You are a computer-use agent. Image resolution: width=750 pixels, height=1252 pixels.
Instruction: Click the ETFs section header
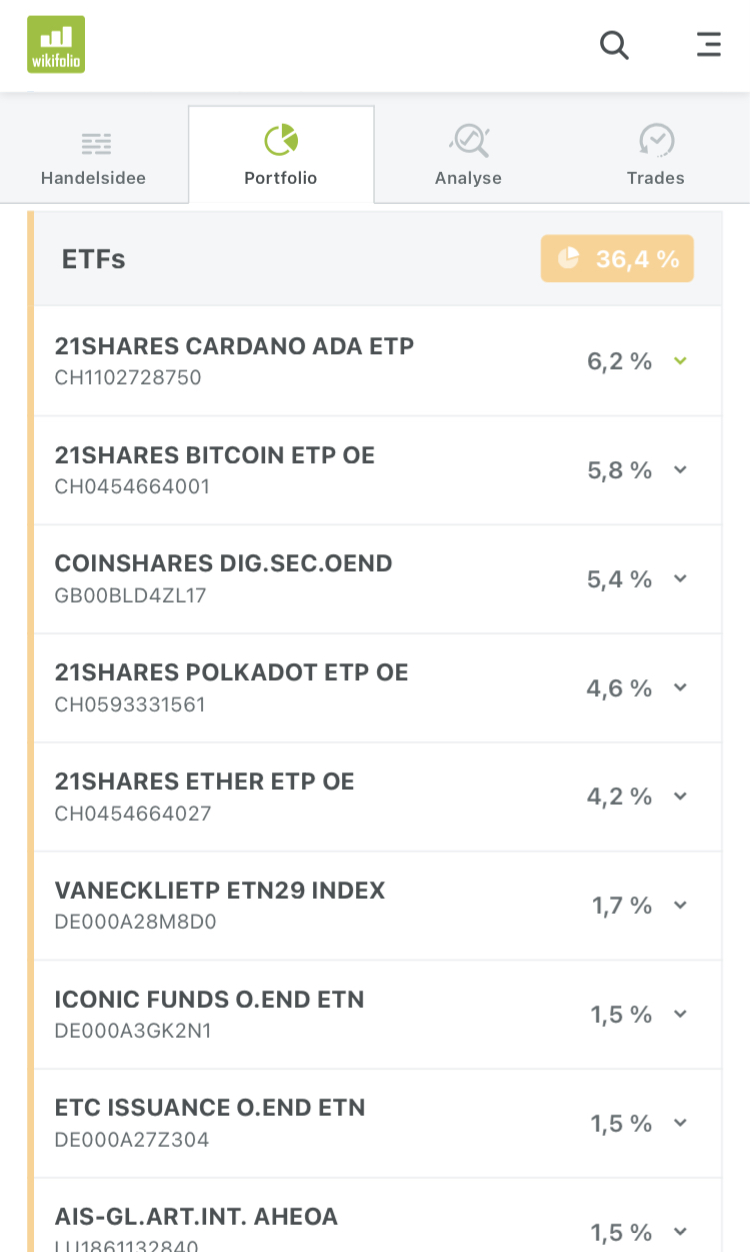(x=94, y=259)
